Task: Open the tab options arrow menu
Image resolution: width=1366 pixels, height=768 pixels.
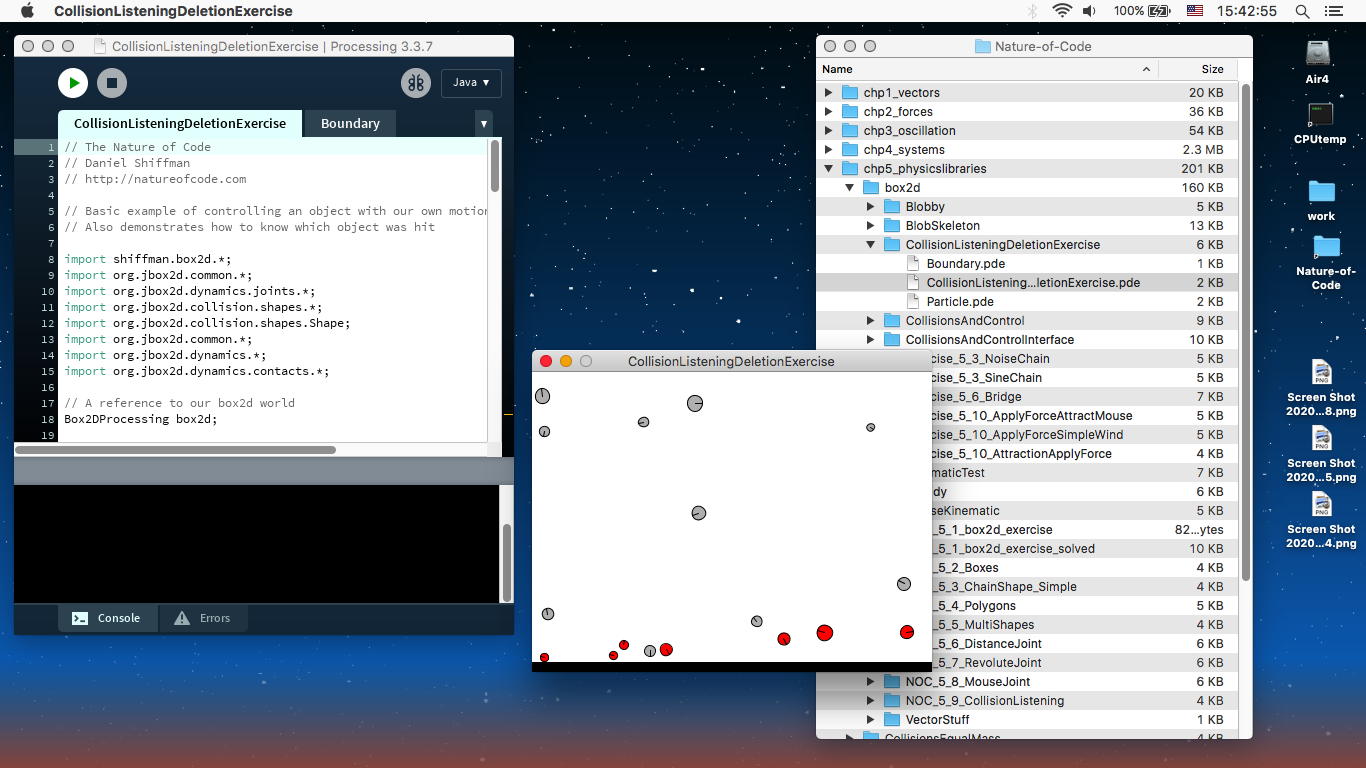Action: (484, 124)
